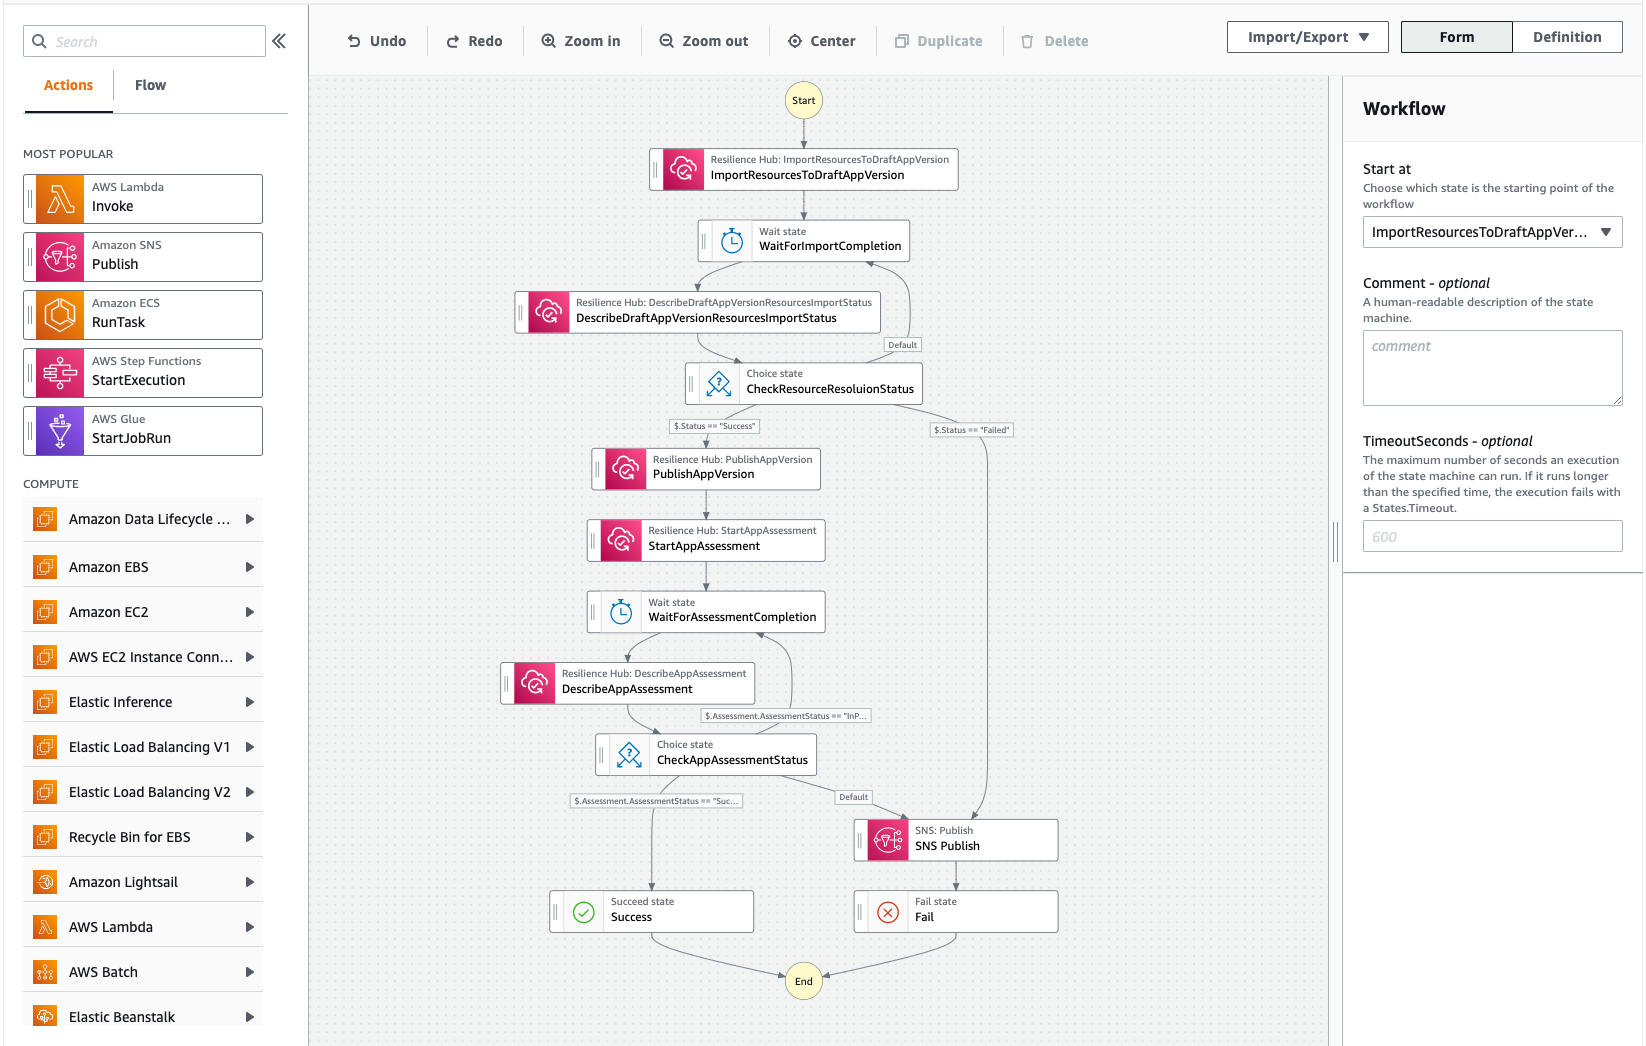The width and height of the screenshot is (1646, 1046).
Task: Switch to the Definition tab
Action: 1566,36
